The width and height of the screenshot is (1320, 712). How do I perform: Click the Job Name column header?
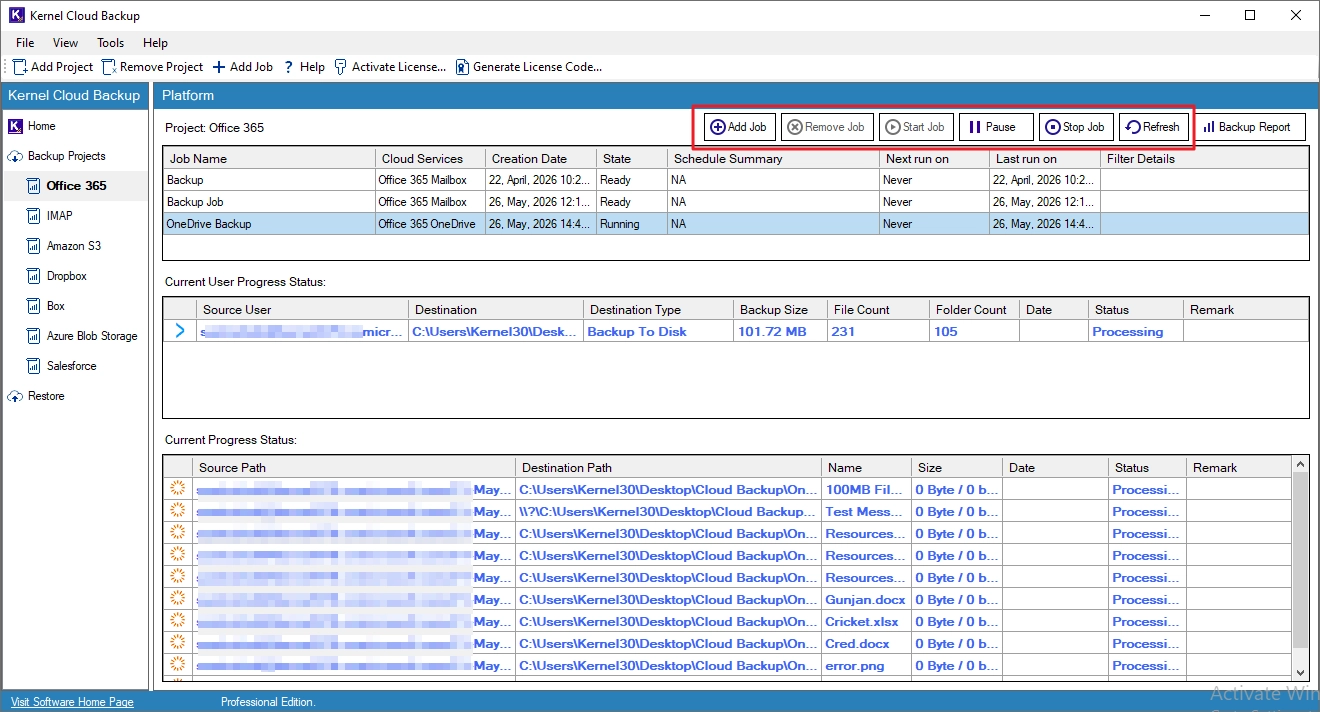[270, 158]
